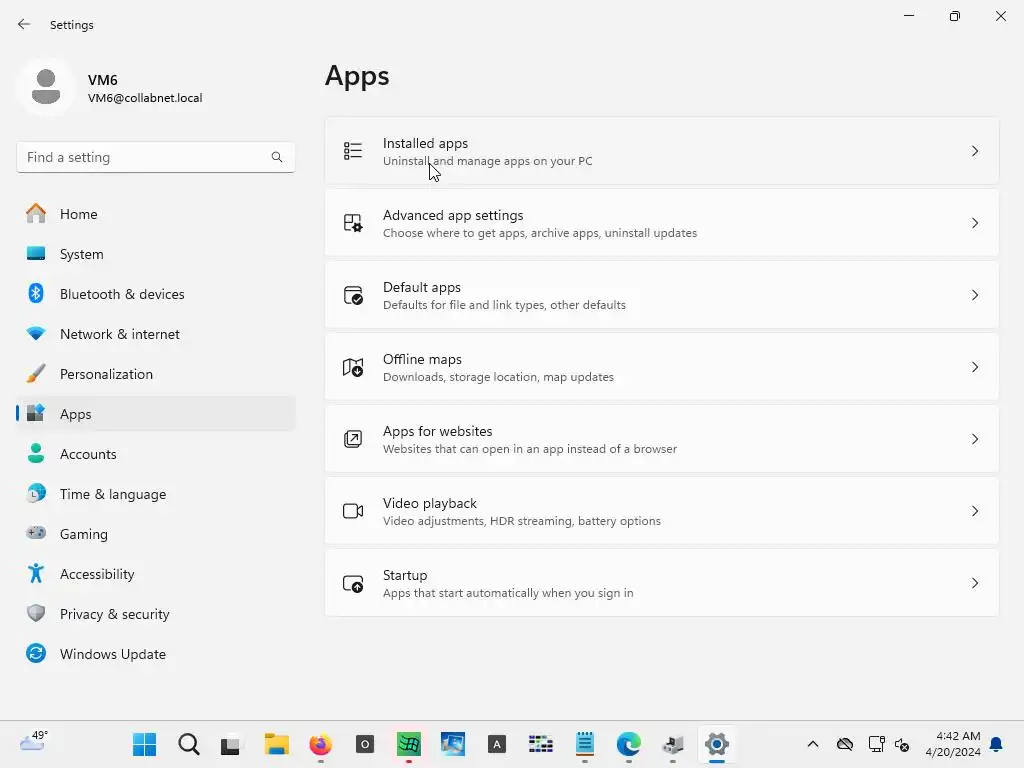Click the Video playback camera icon
Screen dimensions: 1024x768
tap(353, 511)
